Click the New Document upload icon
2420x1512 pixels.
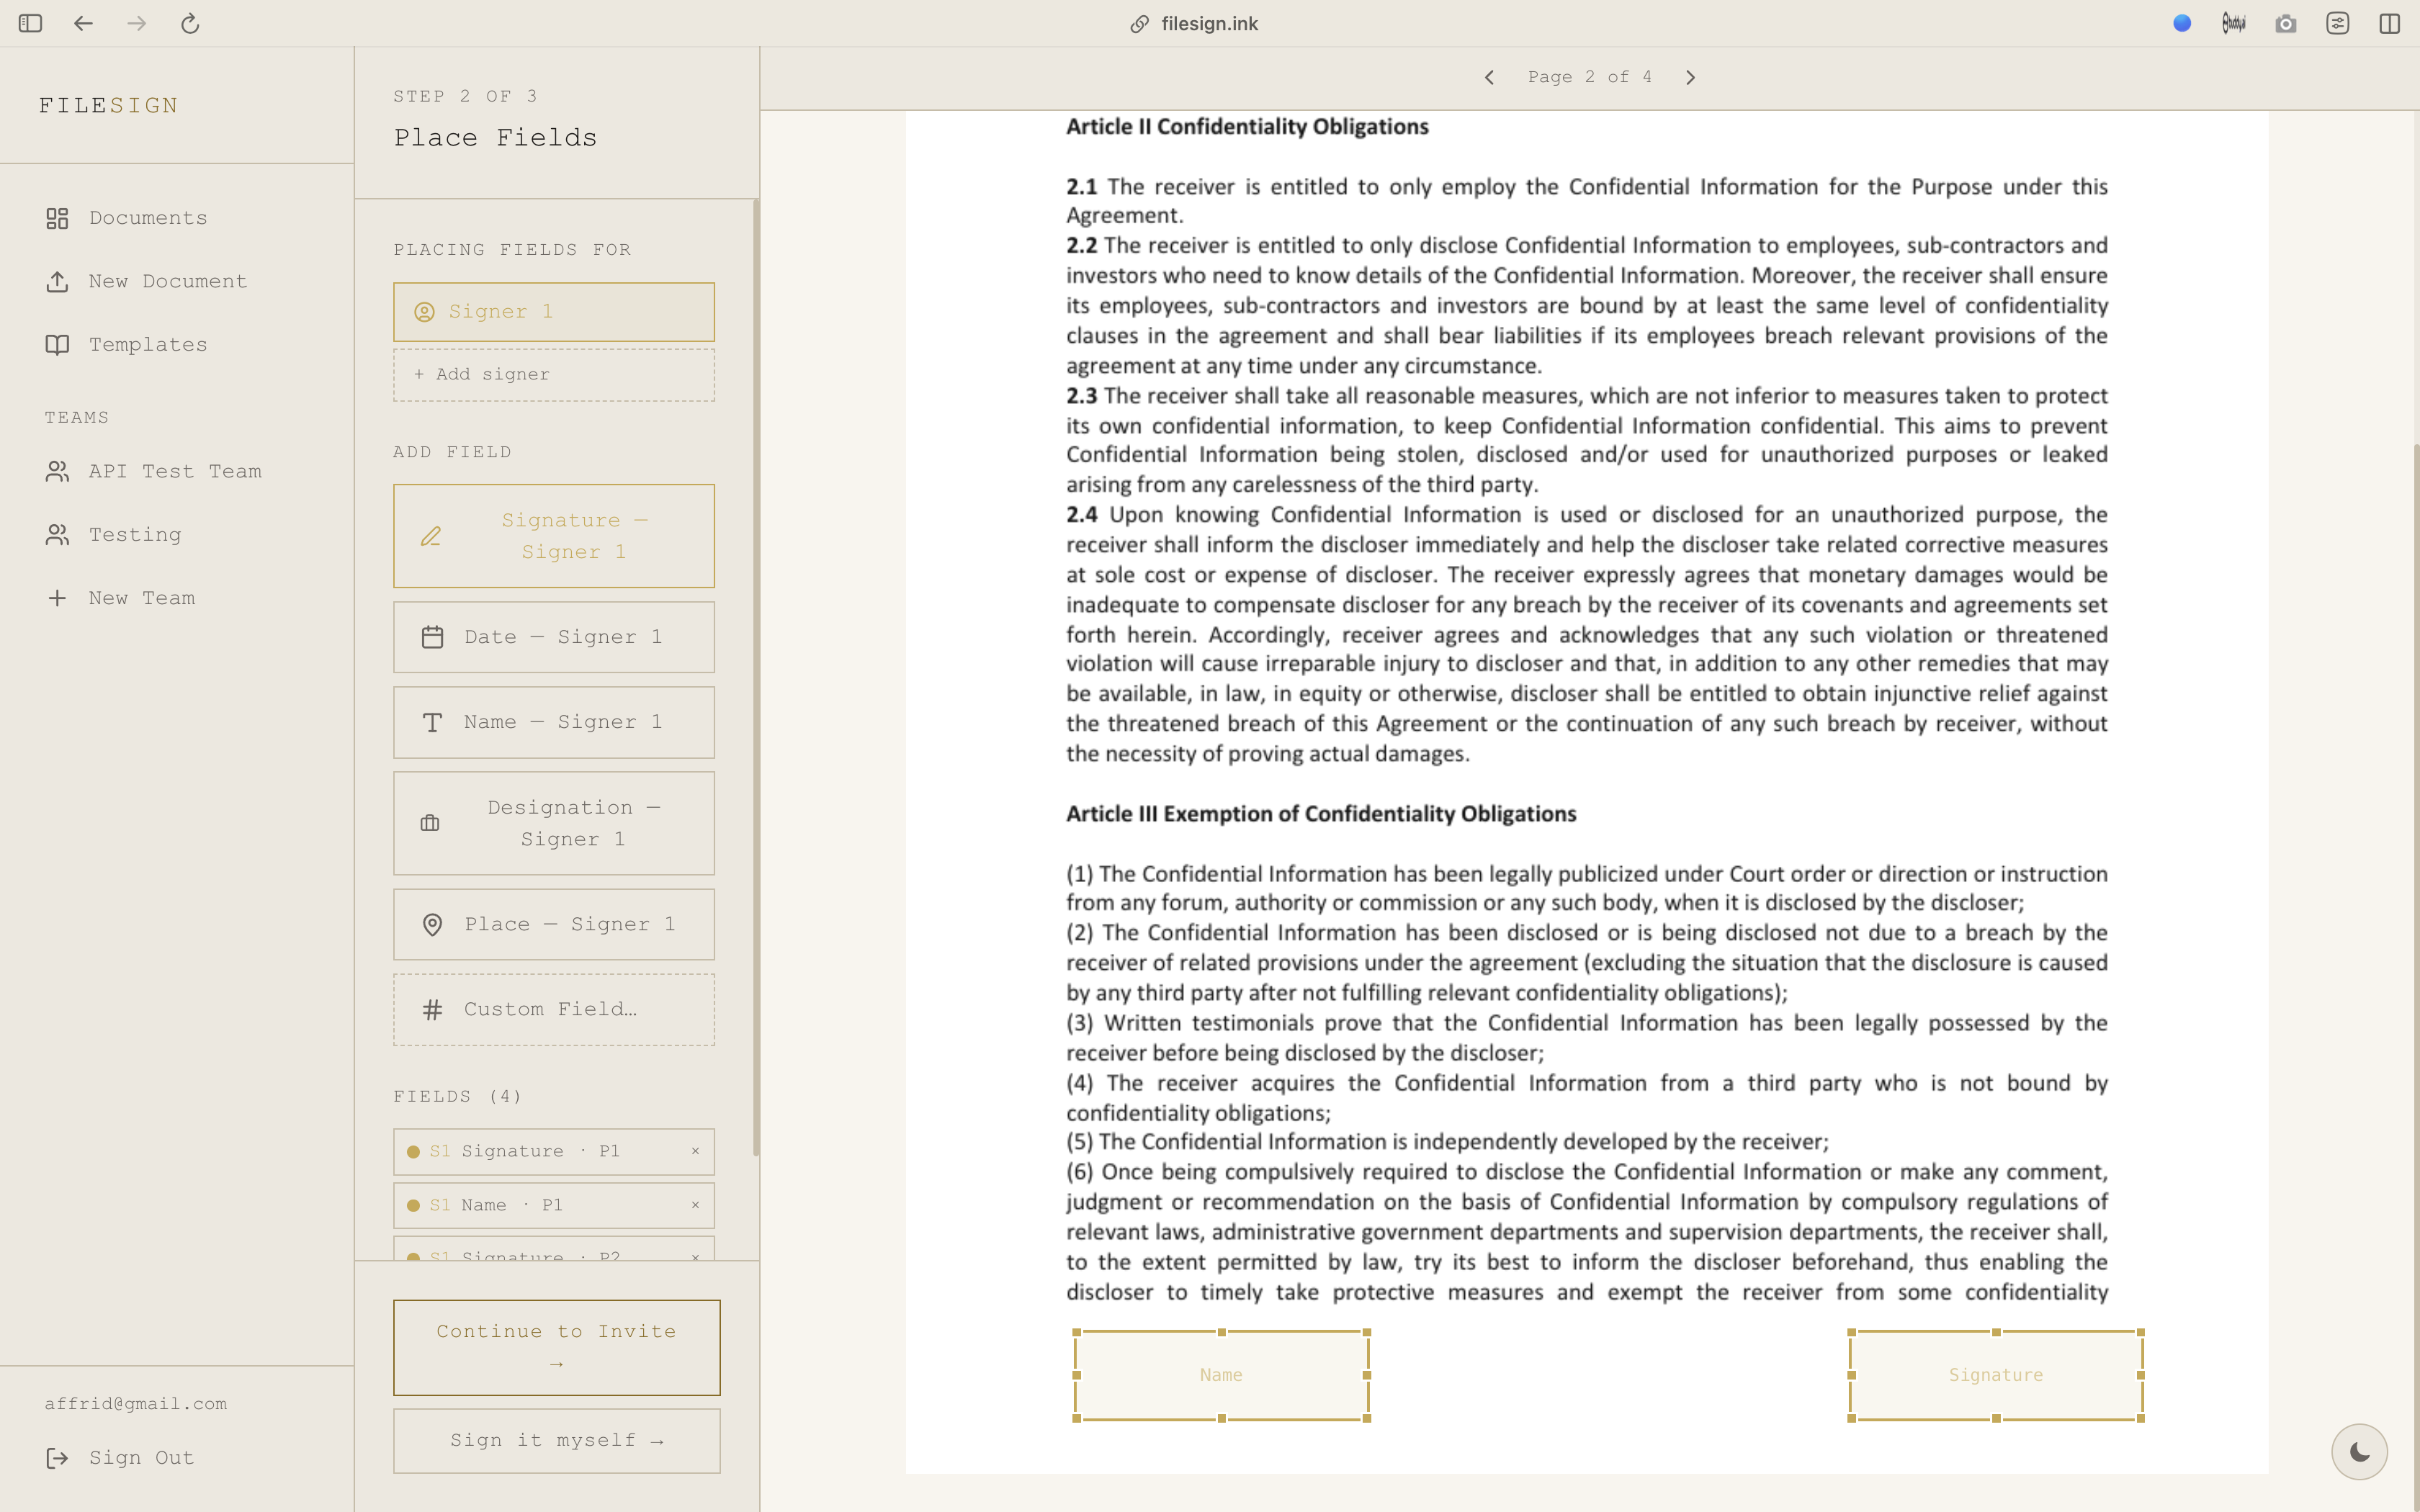coord(57,282)
